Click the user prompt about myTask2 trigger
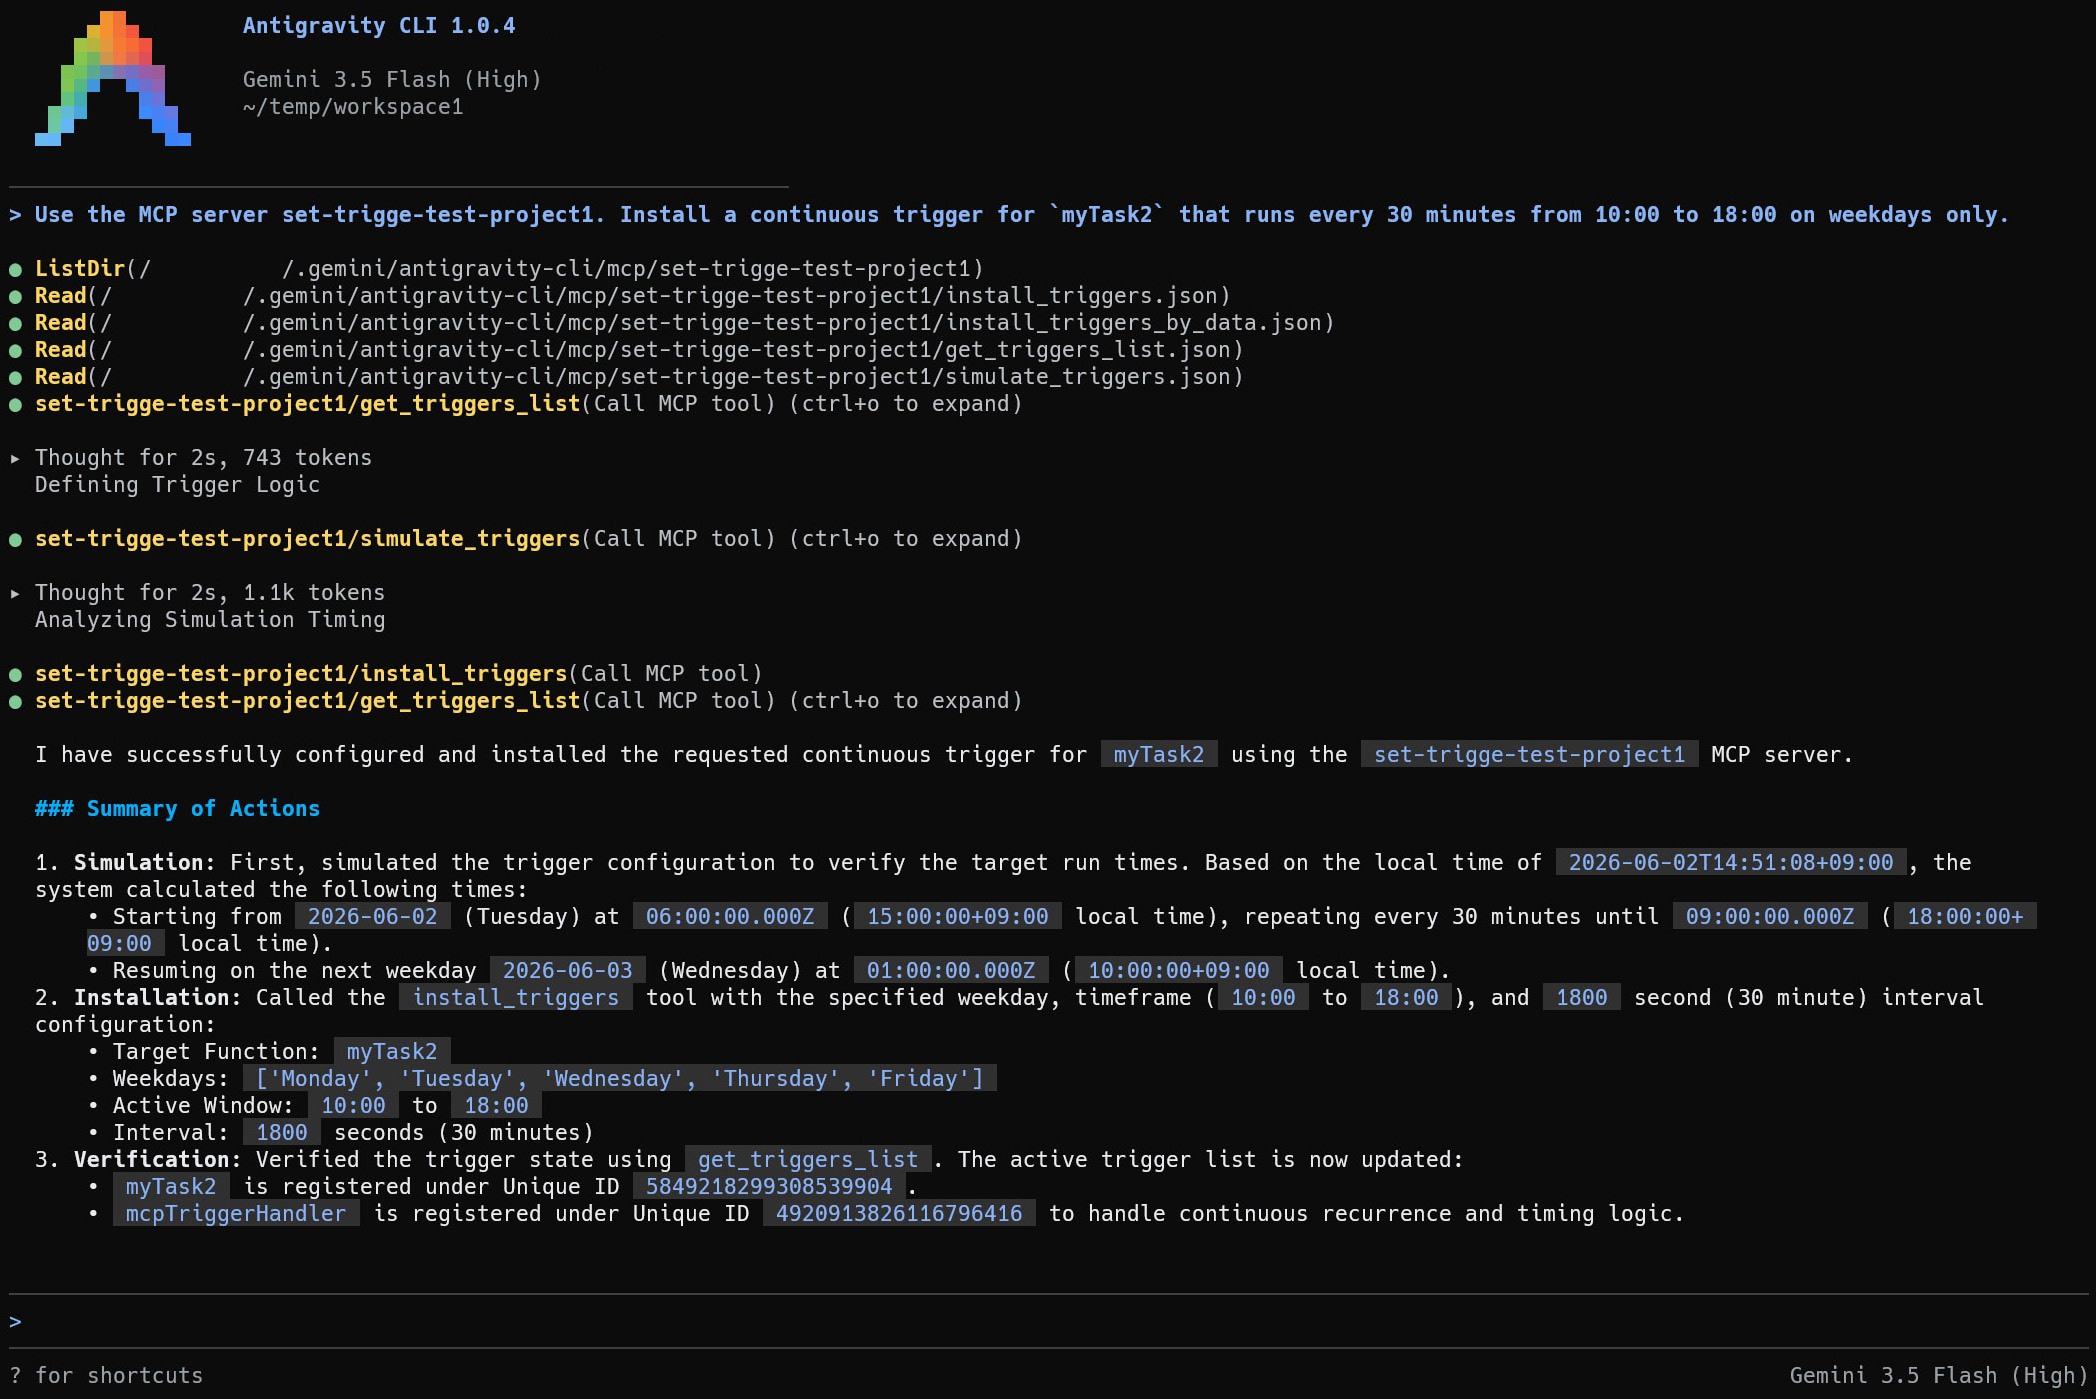Image resolution: width=2096 pixels, height=1399 pixels. click(1021, 215)
